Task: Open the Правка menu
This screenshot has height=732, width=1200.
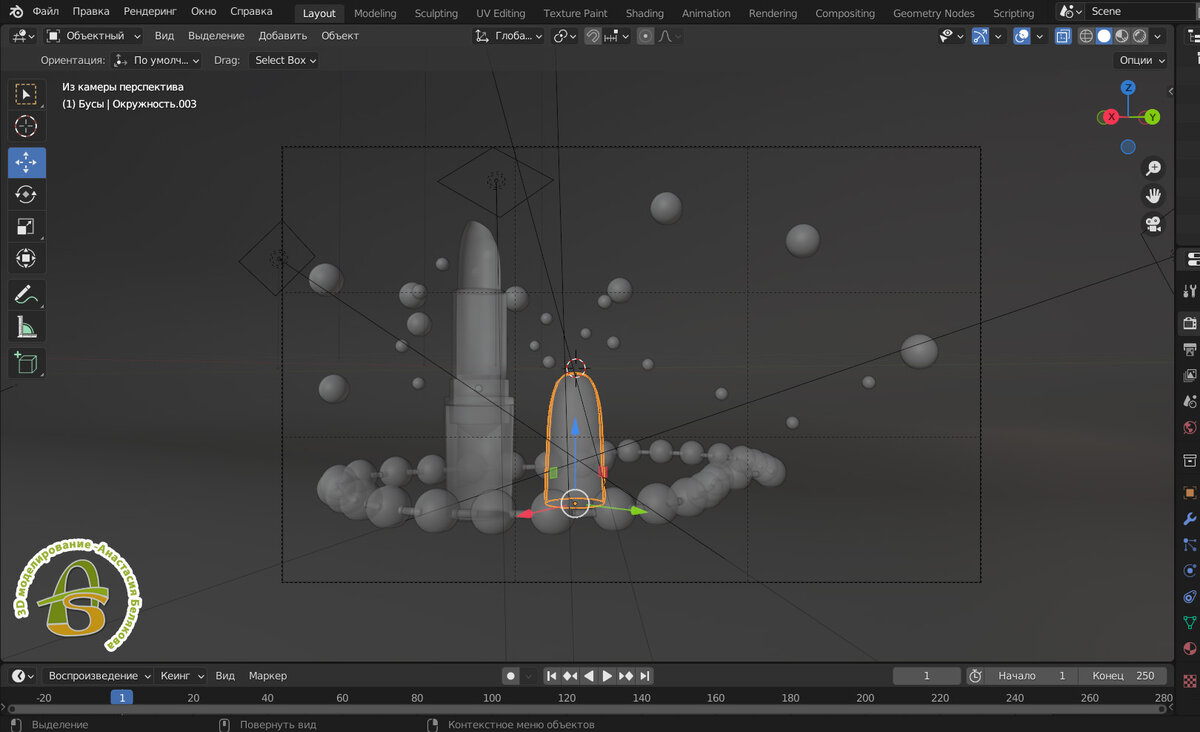Action: point(91,12)
